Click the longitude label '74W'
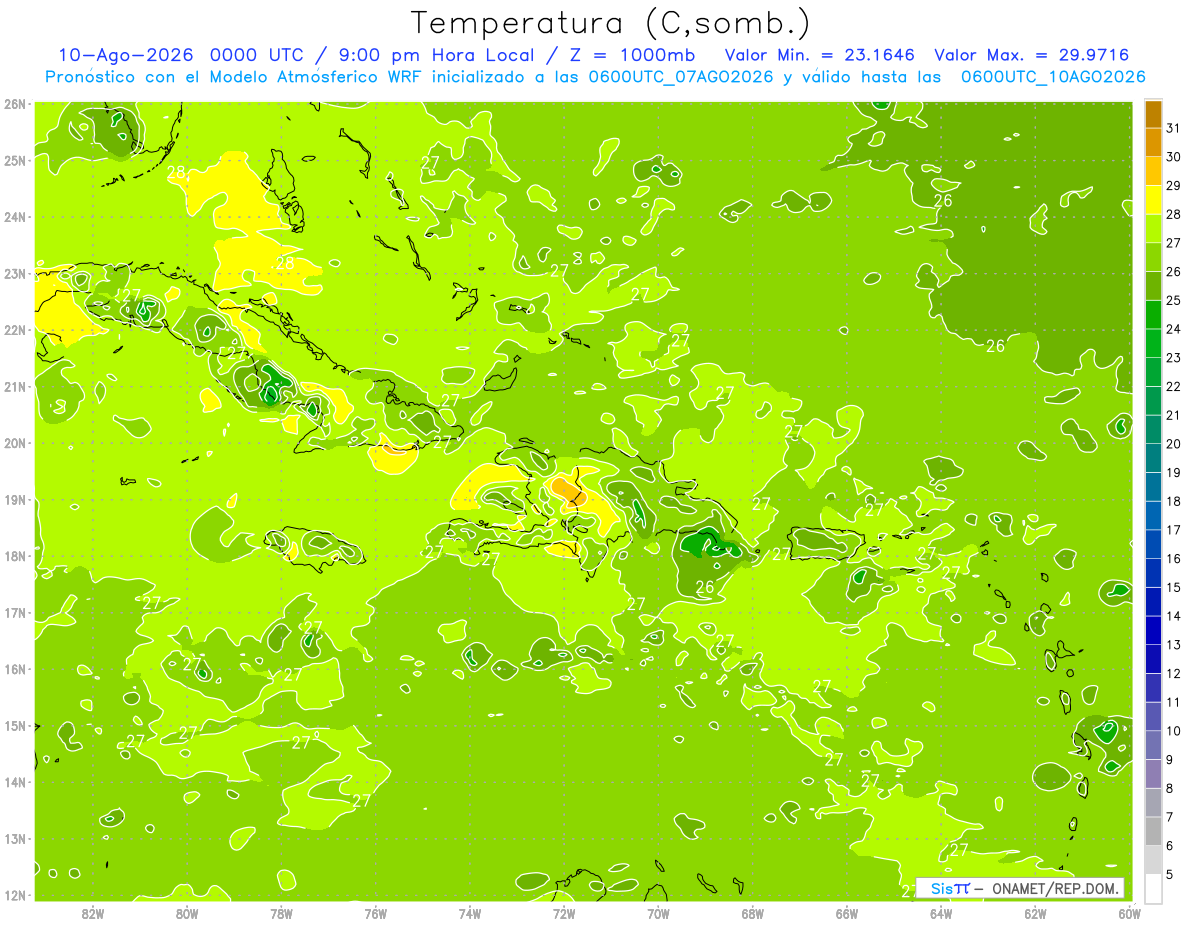 pyautogui.click(x=470, y=913)
